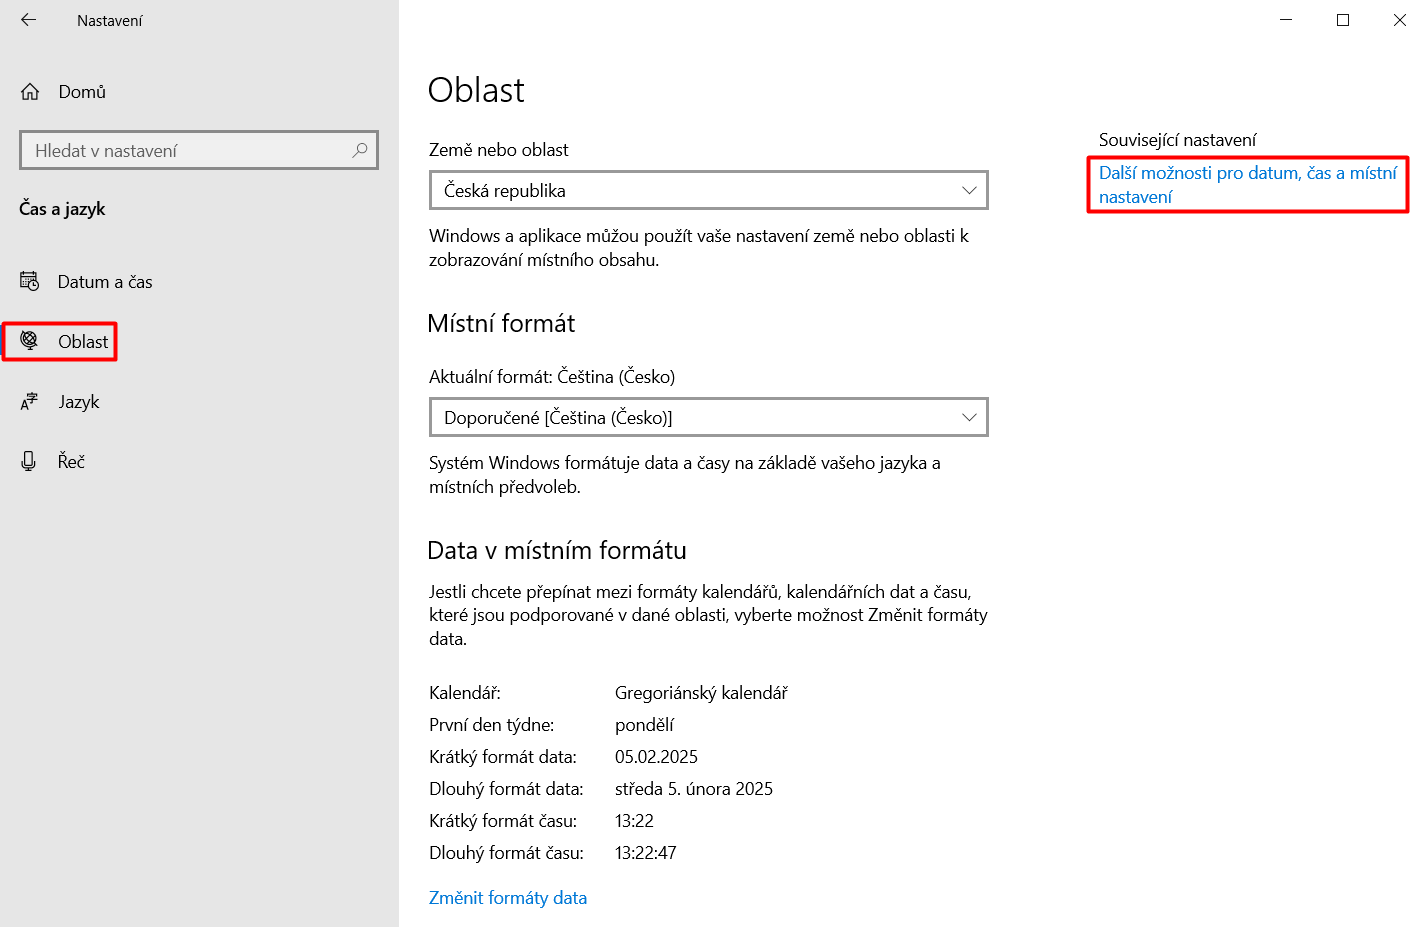This screenshot has width=1423, height=927.
Task: Click the Gregoriánský kalendář value
Action: (x=701, y=693)
